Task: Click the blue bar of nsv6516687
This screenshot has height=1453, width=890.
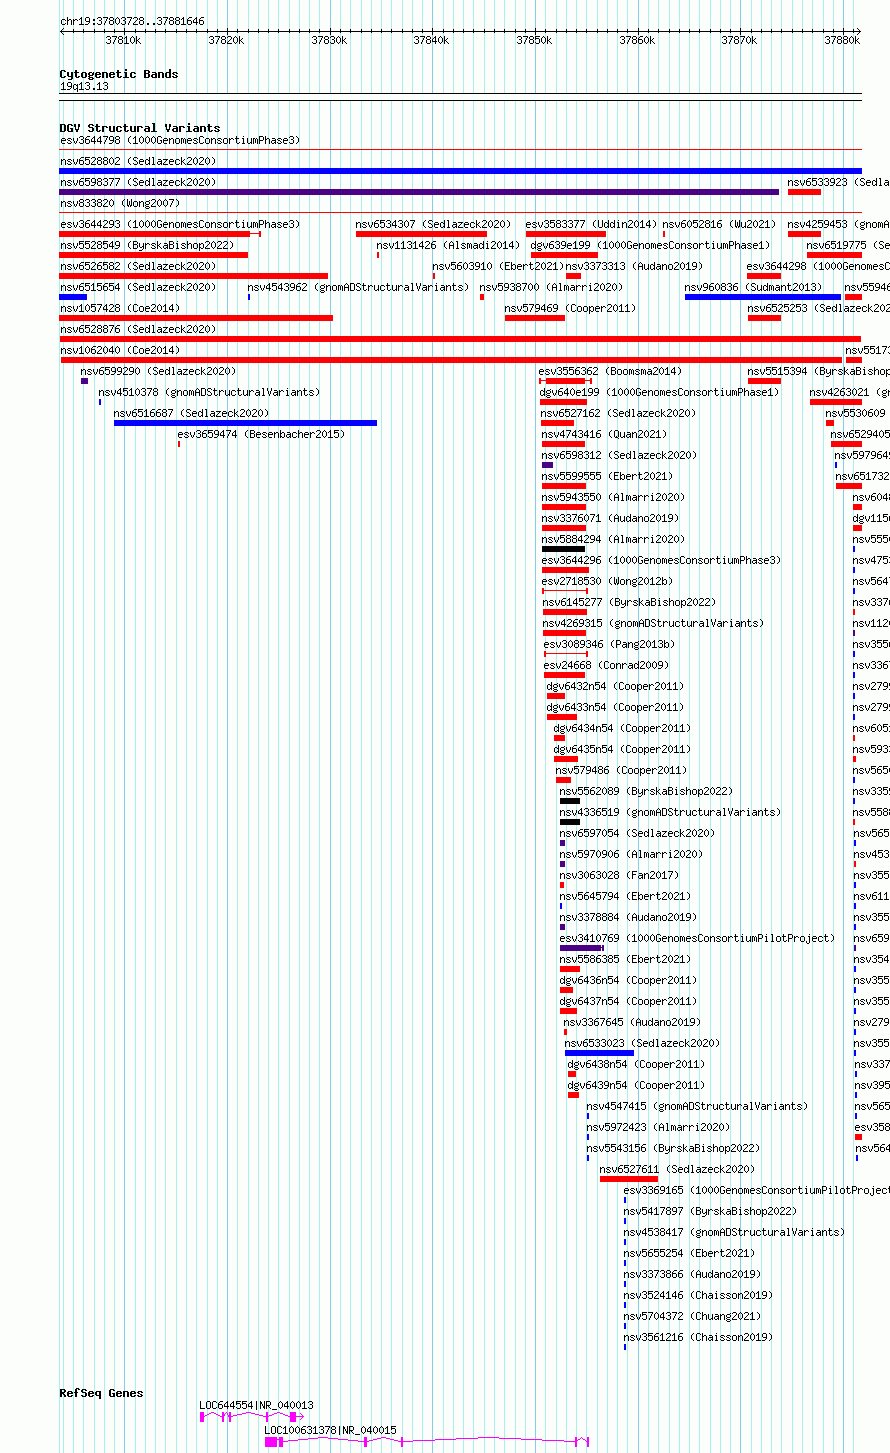Action: (246, 423)
